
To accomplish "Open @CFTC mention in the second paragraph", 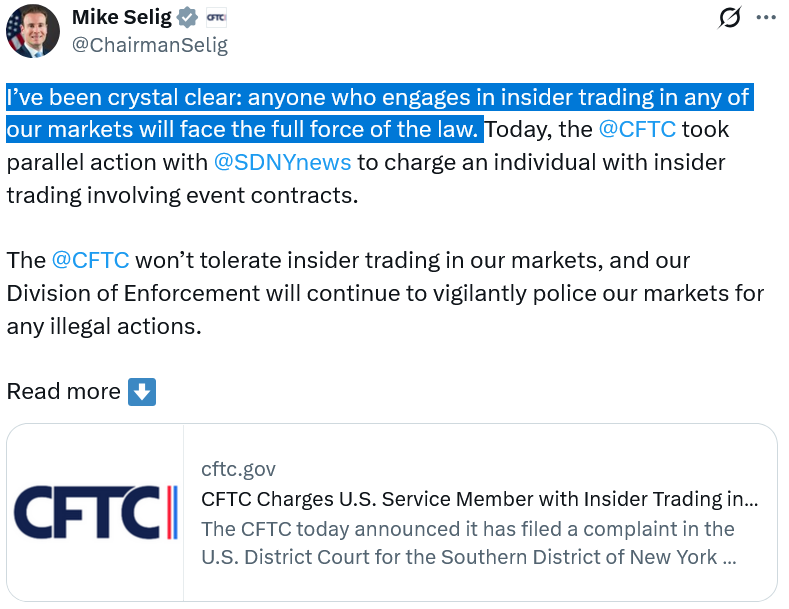I will click(x=90, y=261).
